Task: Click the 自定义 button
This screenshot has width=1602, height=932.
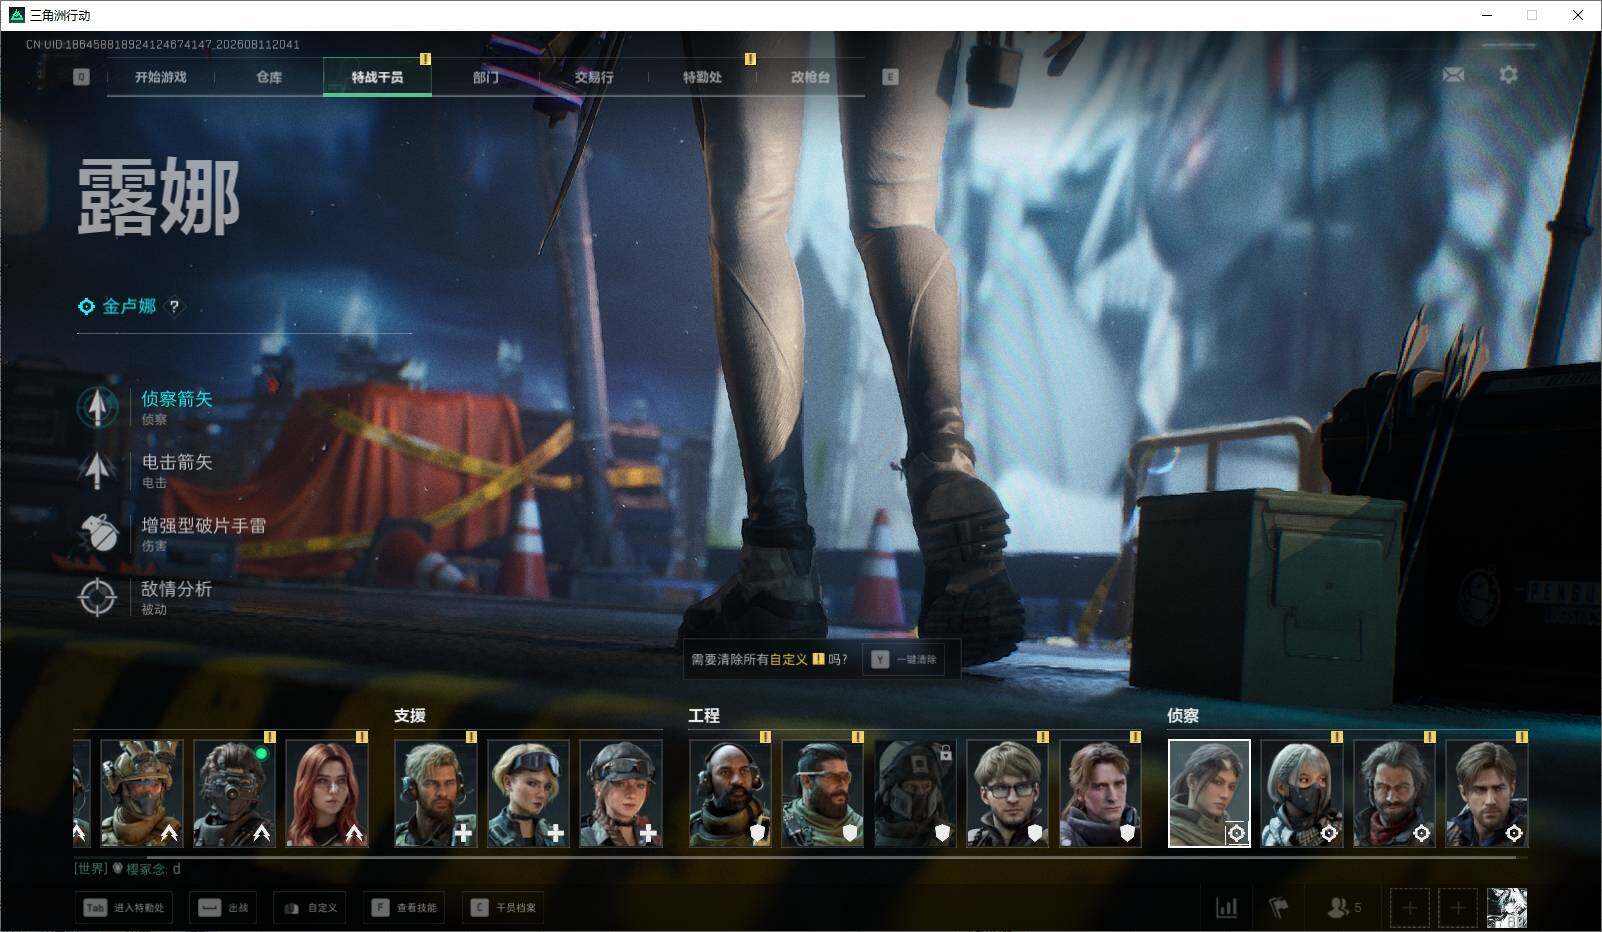Action: click(x=310, y=908)
